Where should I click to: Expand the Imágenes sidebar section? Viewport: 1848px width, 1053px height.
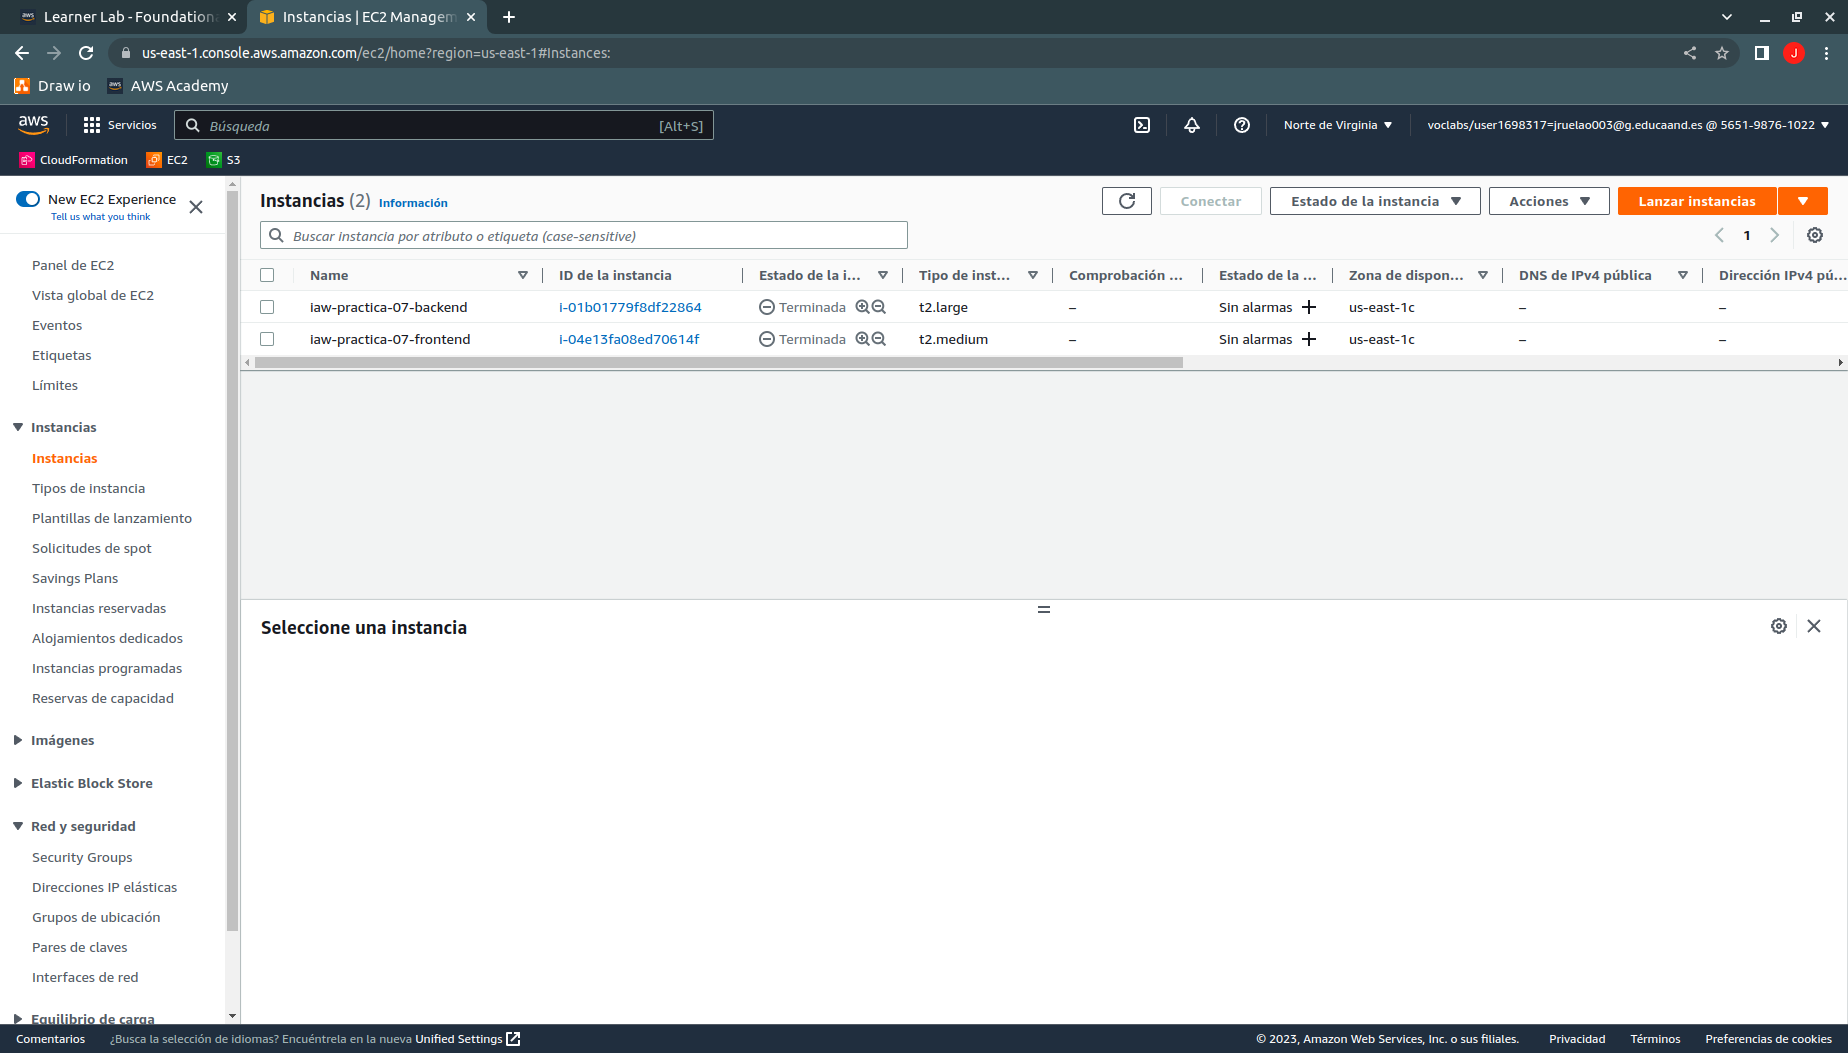pos(62,740)
